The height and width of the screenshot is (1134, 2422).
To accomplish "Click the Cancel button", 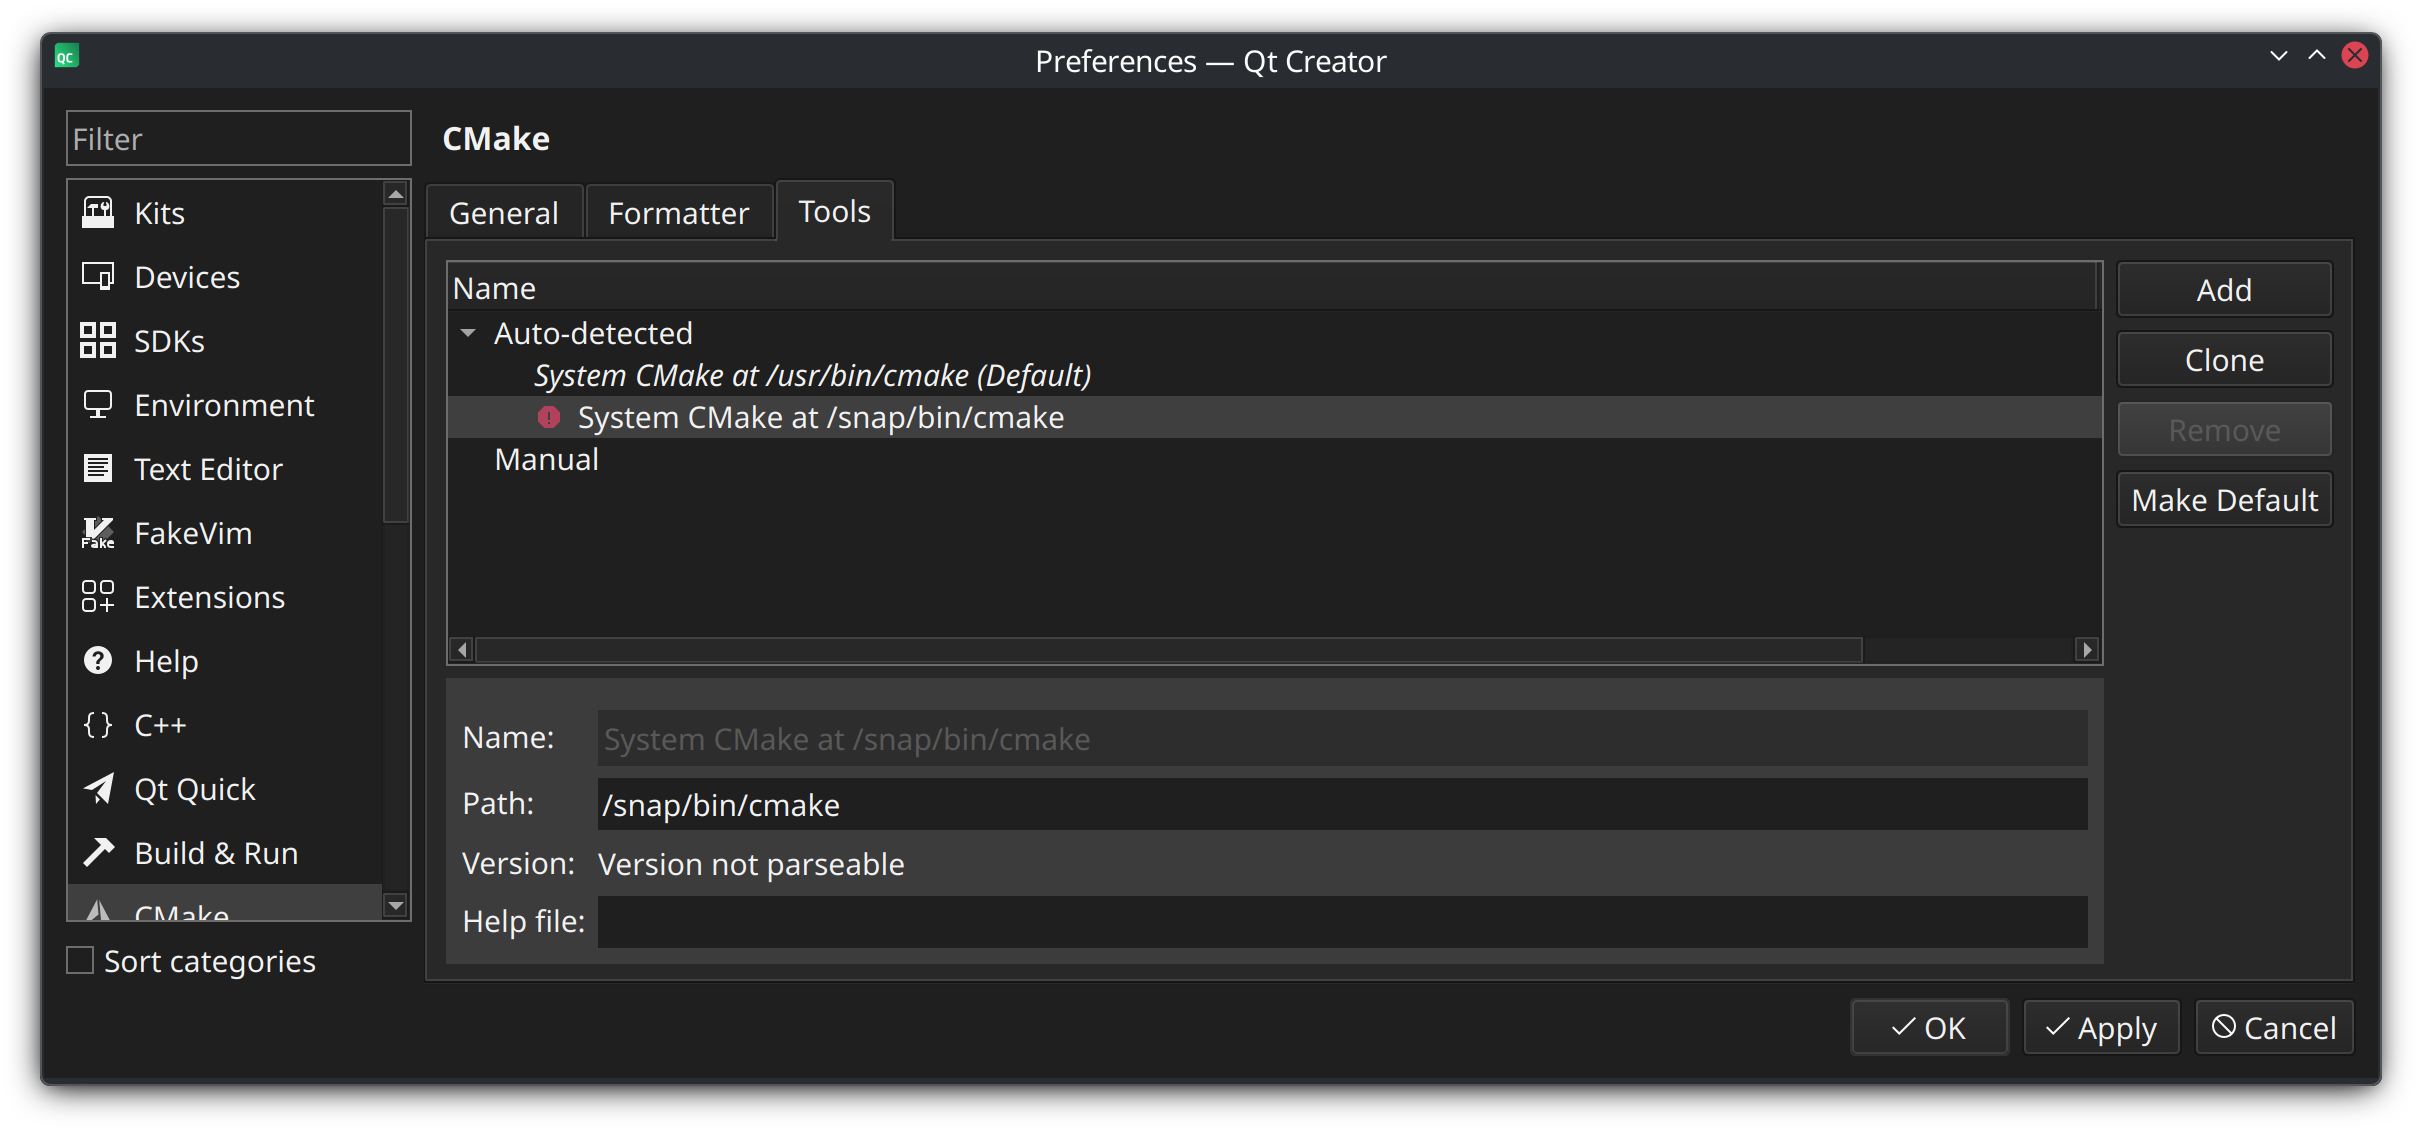I will [2274, 1028].
